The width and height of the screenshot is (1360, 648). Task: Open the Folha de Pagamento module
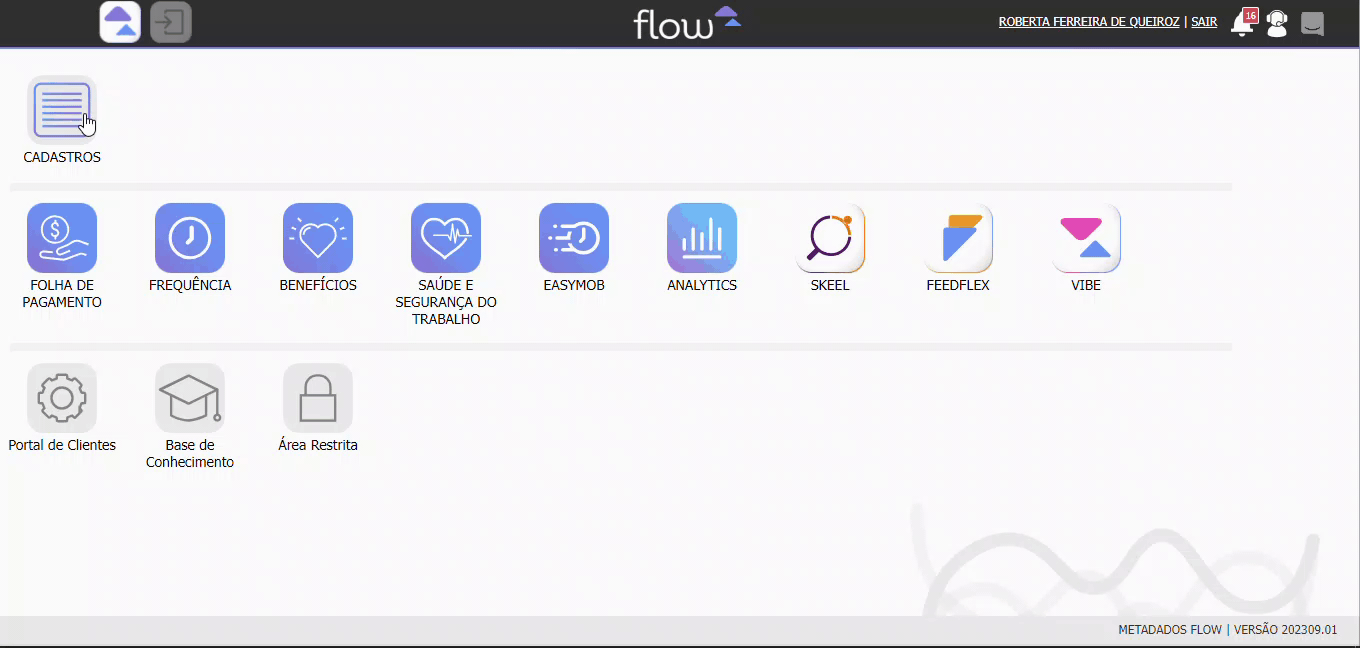click(x=62, y=238)
